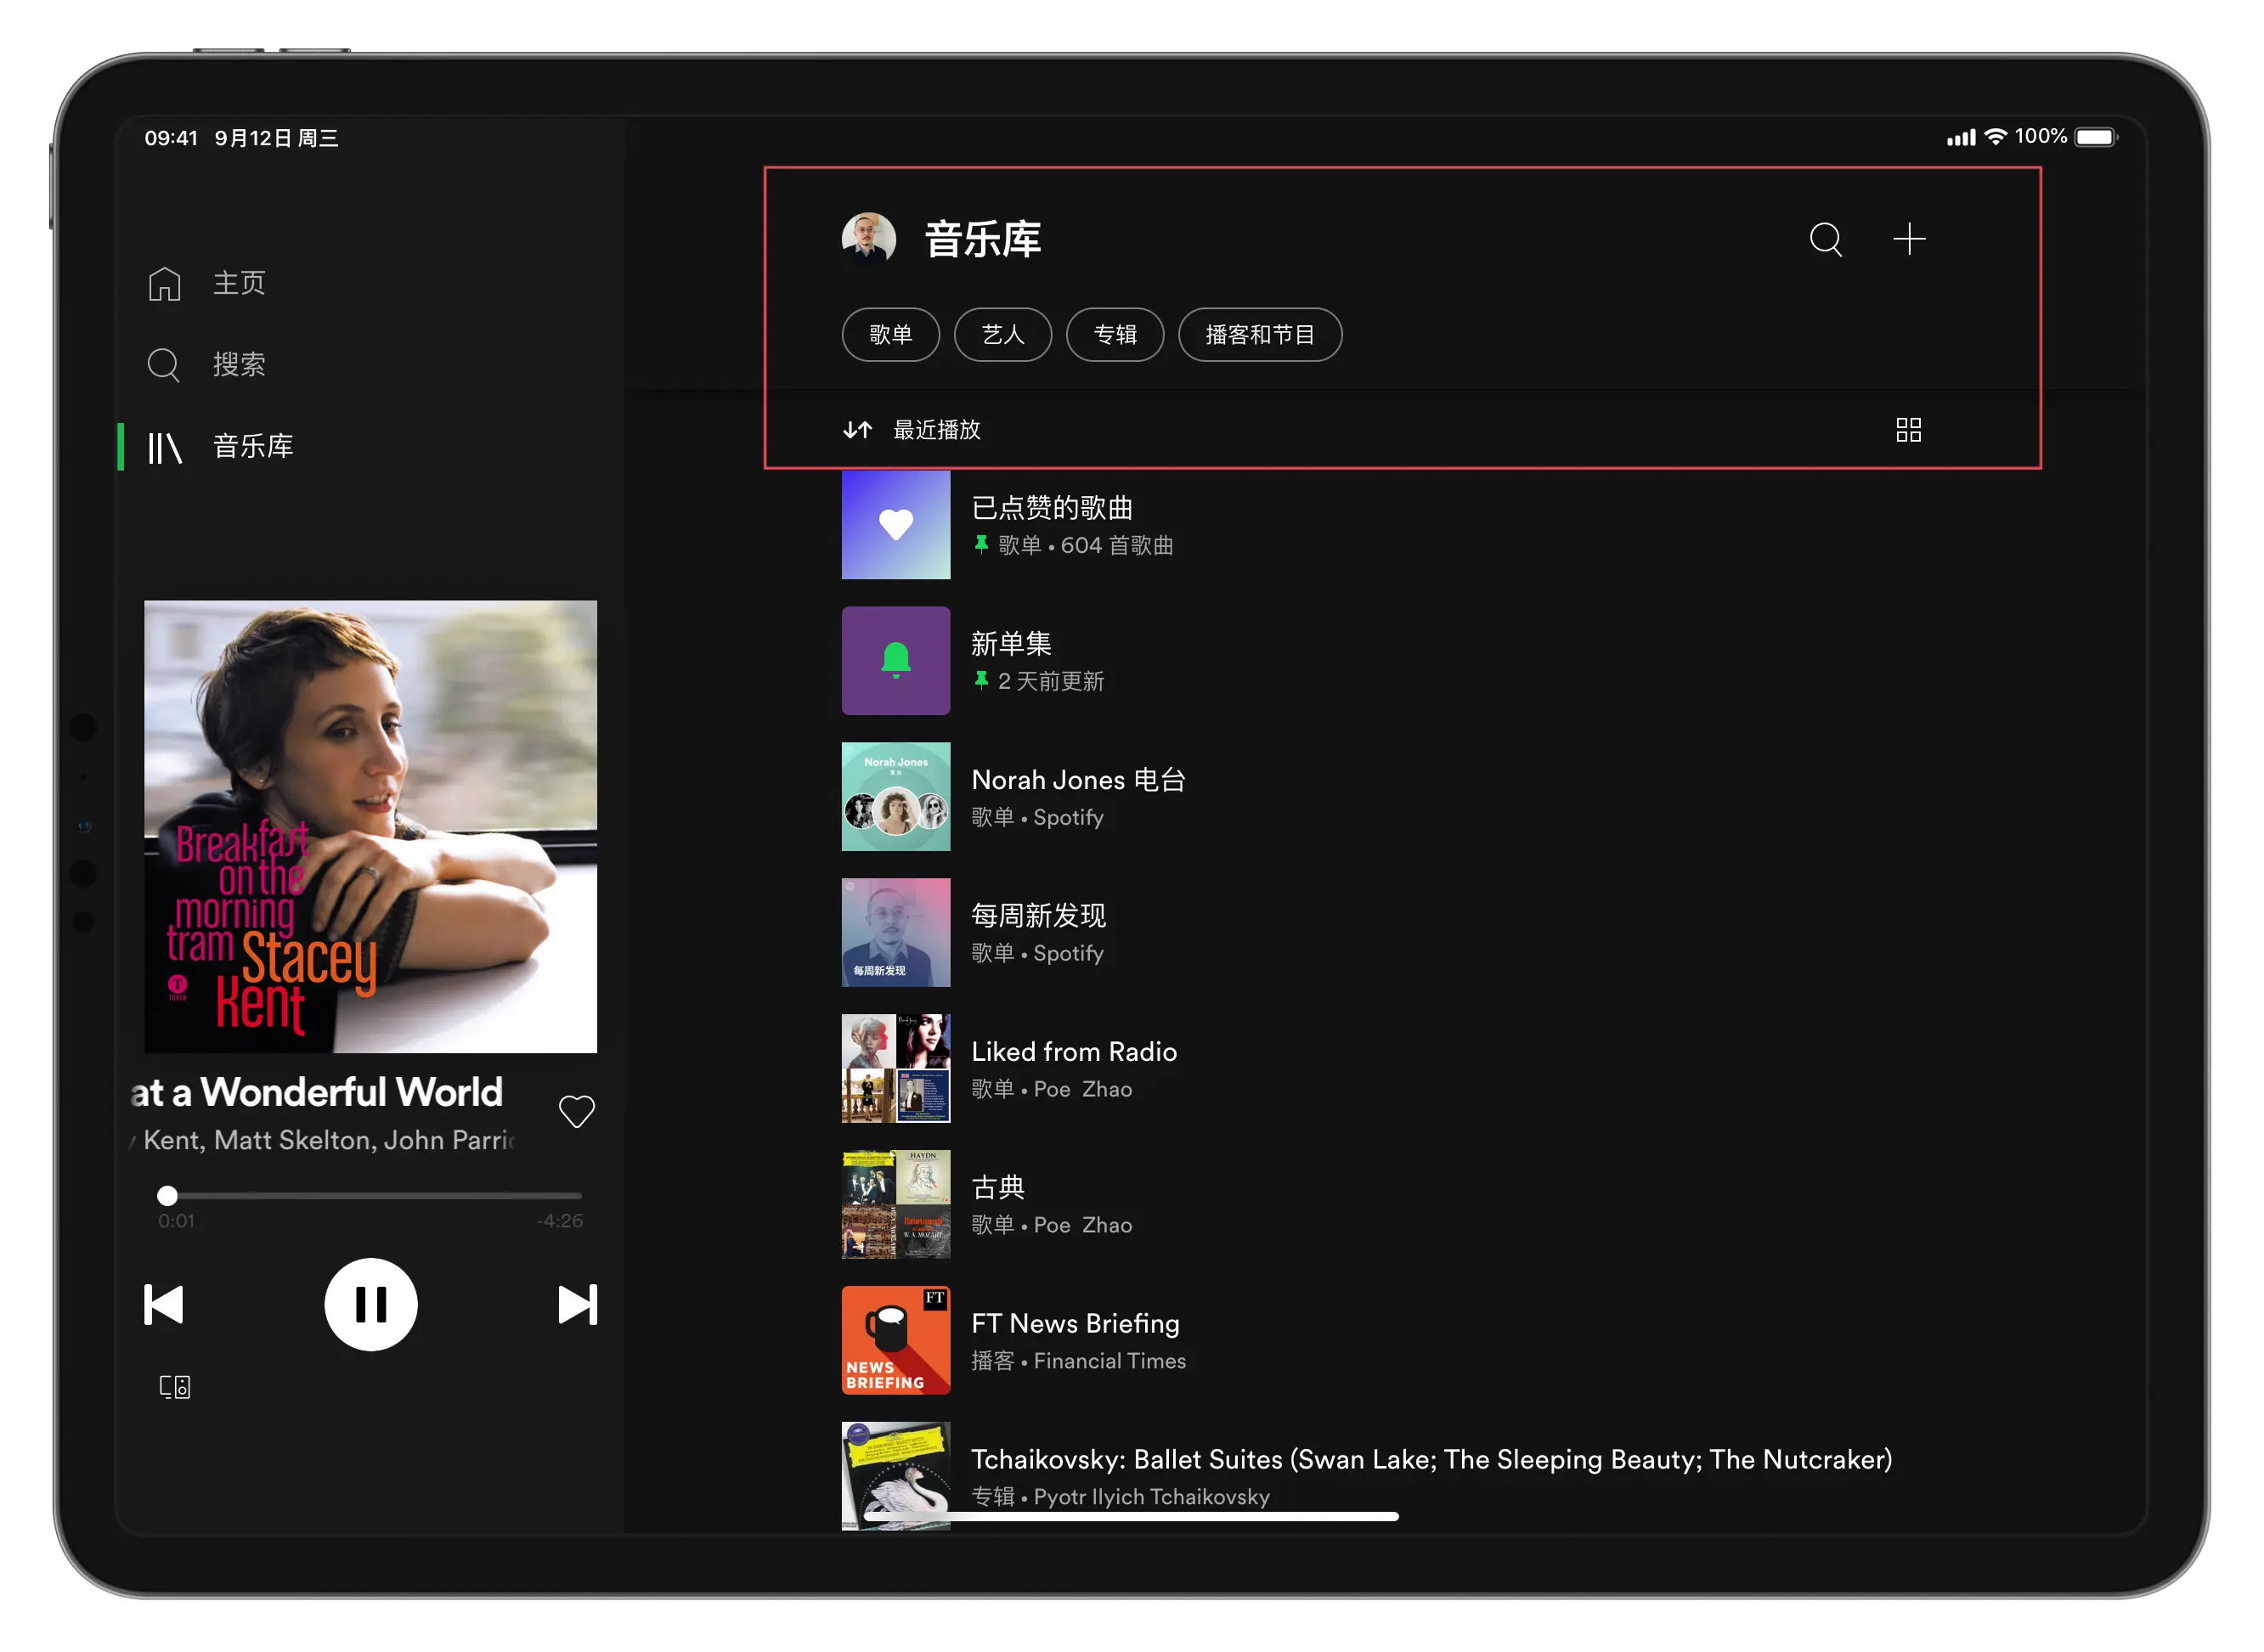This screenshot has height=1652, width=2264.
Task: Filter library by 专辑
Action: pyautogui.click(x=1114, y=335)
